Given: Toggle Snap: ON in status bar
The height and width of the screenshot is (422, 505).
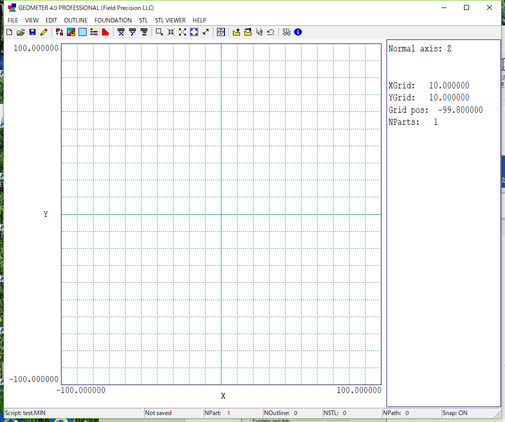Looking at the screenshot, I should tap(455, 413).
